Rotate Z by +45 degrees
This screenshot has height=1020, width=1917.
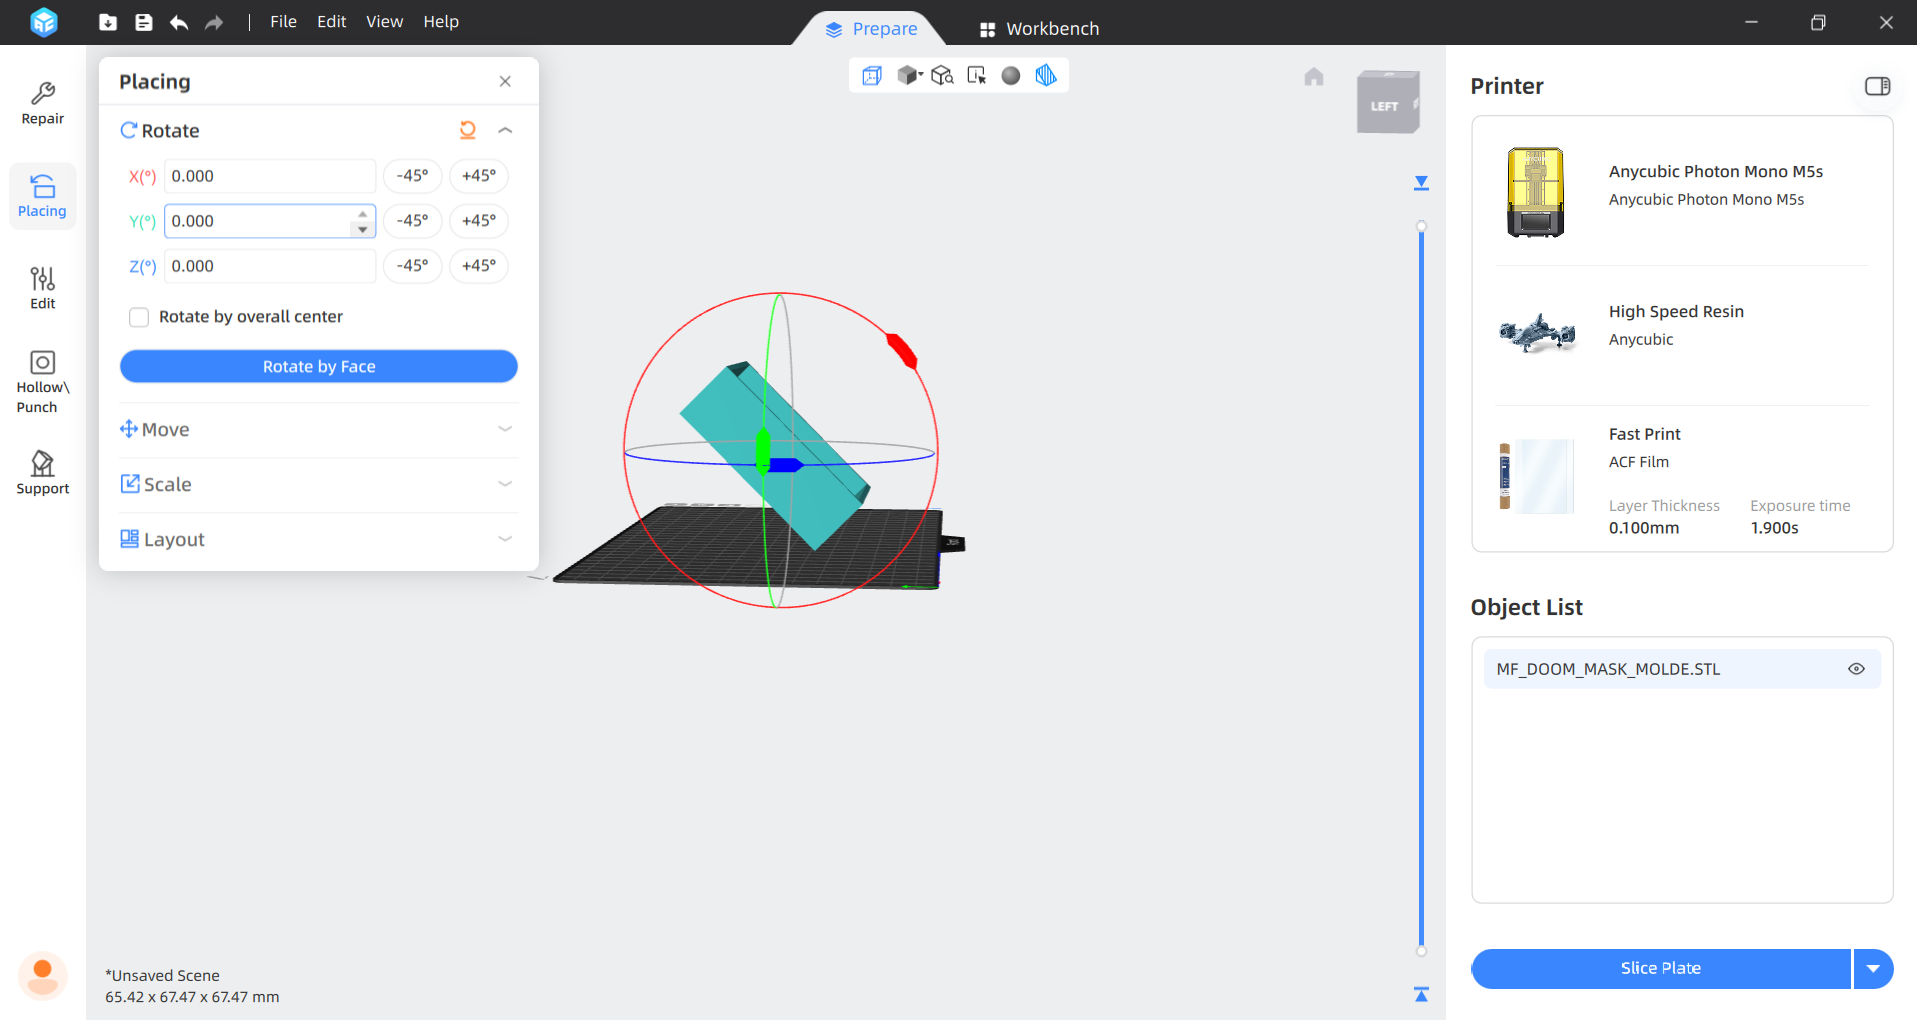(479, 266)
